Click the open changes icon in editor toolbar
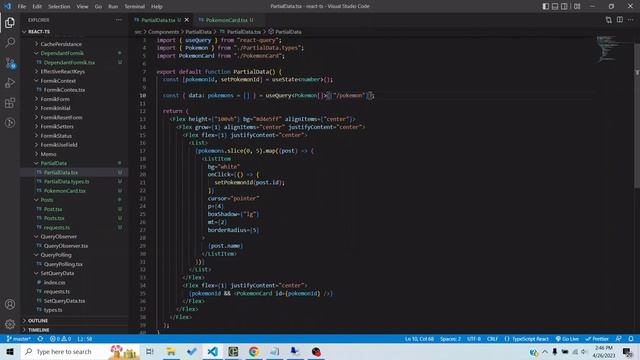Image resolution: width=640 pixels, height=360 pixels. pos(609,20)
